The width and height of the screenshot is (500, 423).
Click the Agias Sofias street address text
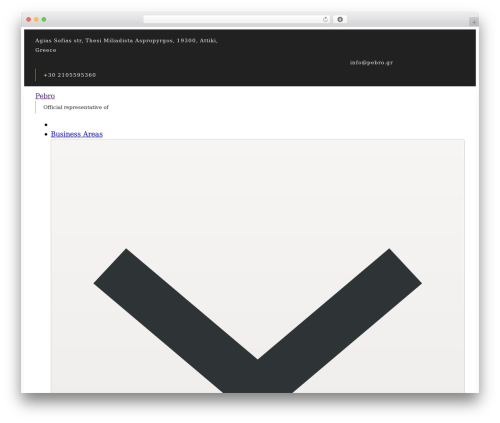126,45
